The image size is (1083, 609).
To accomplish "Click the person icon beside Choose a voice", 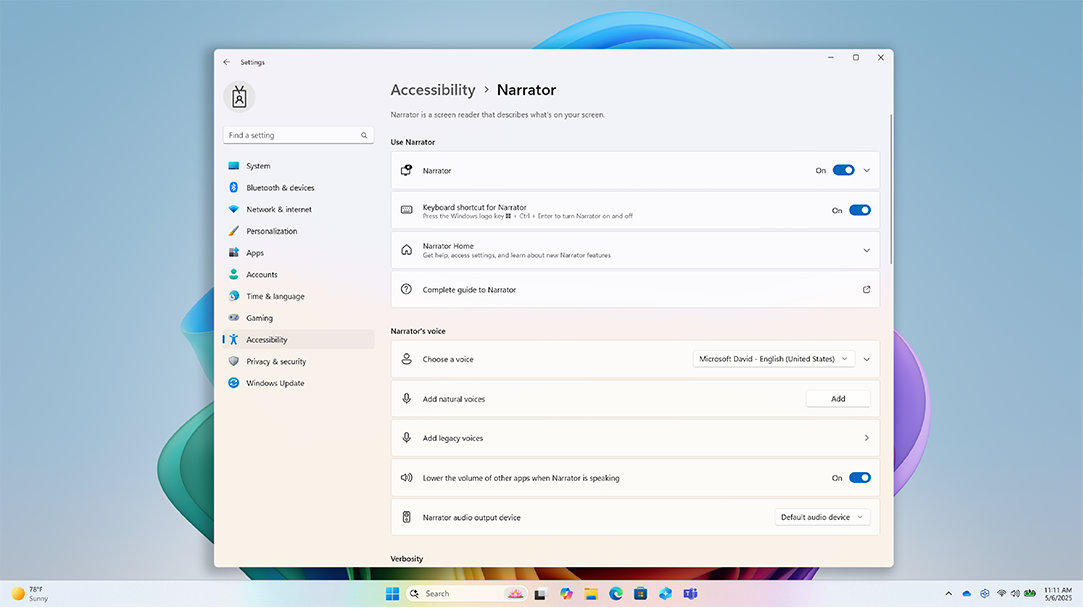I will pos(407,359).
